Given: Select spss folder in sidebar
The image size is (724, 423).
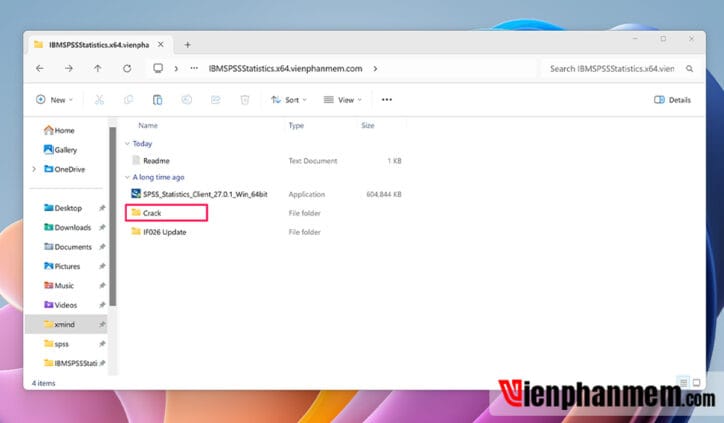Looking at the screenshot, I should coord(56,344).
